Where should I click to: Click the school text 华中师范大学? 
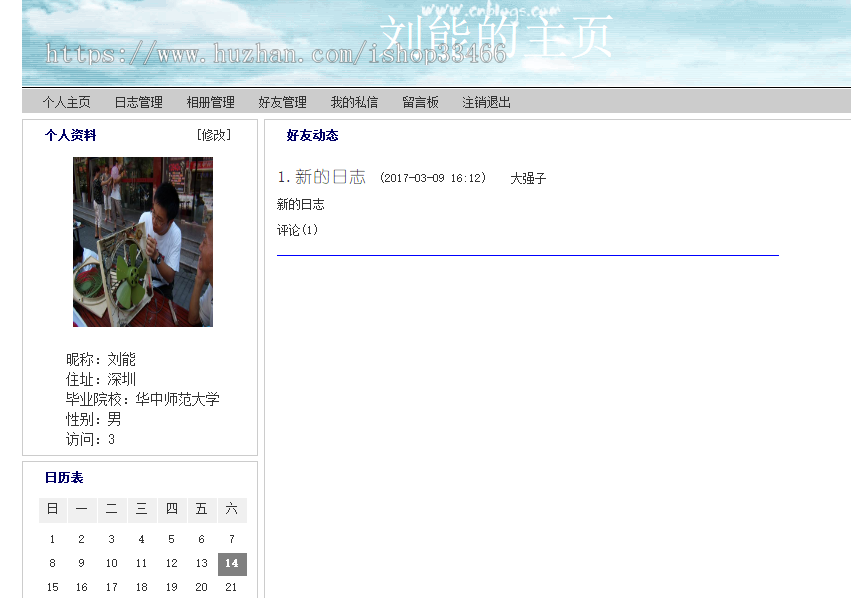tap(177, 399)
